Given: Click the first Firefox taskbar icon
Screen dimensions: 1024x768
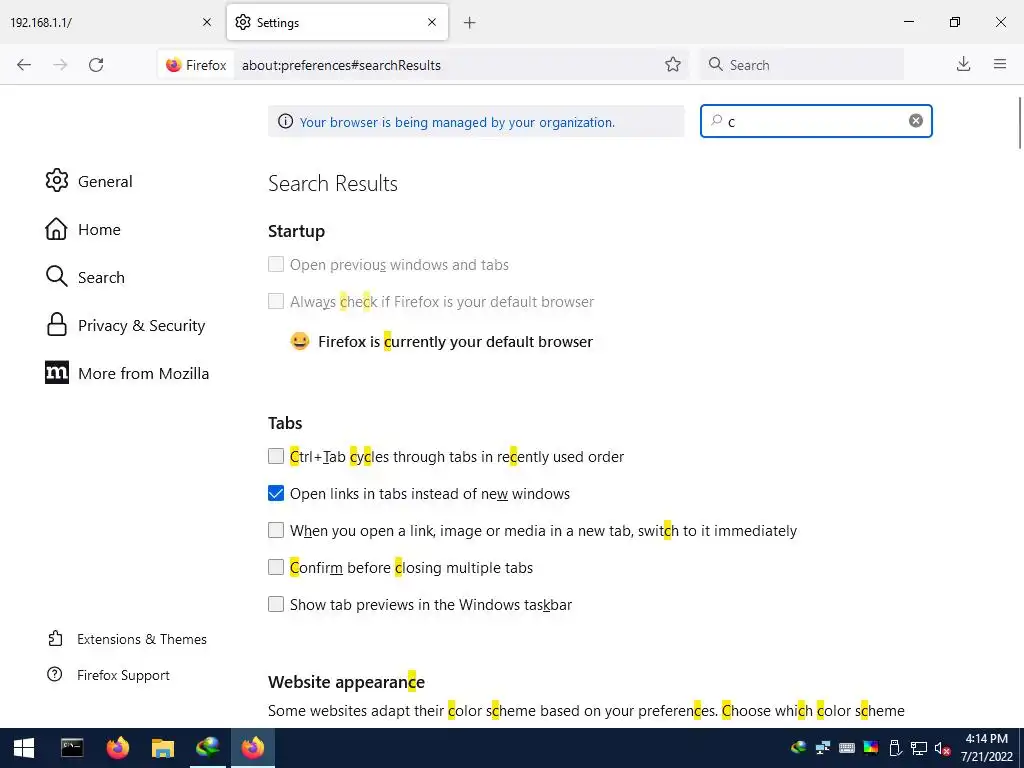Looking at the screenshot, I should 118,748.
